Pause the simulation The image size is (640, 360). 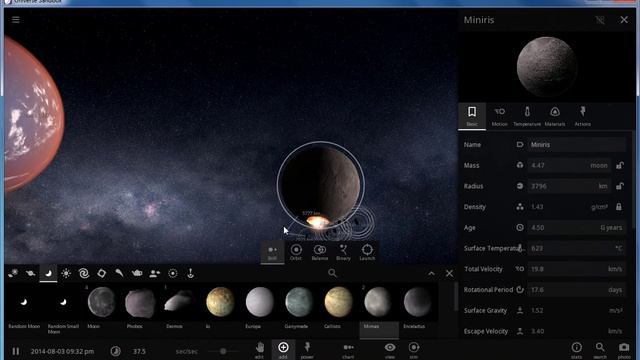(x=16, y=351)
